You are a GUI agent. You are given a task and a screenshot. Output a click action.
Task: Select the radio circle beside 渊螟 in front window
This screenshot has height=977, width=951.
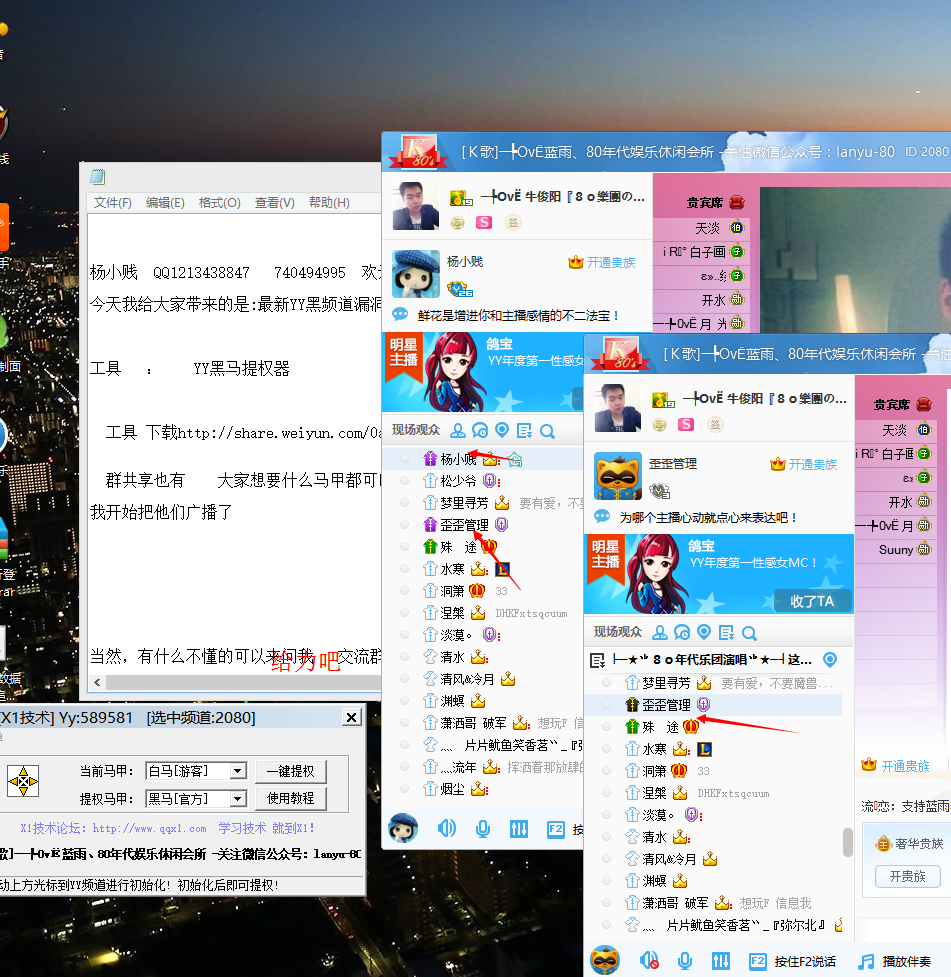pos(606,881)
